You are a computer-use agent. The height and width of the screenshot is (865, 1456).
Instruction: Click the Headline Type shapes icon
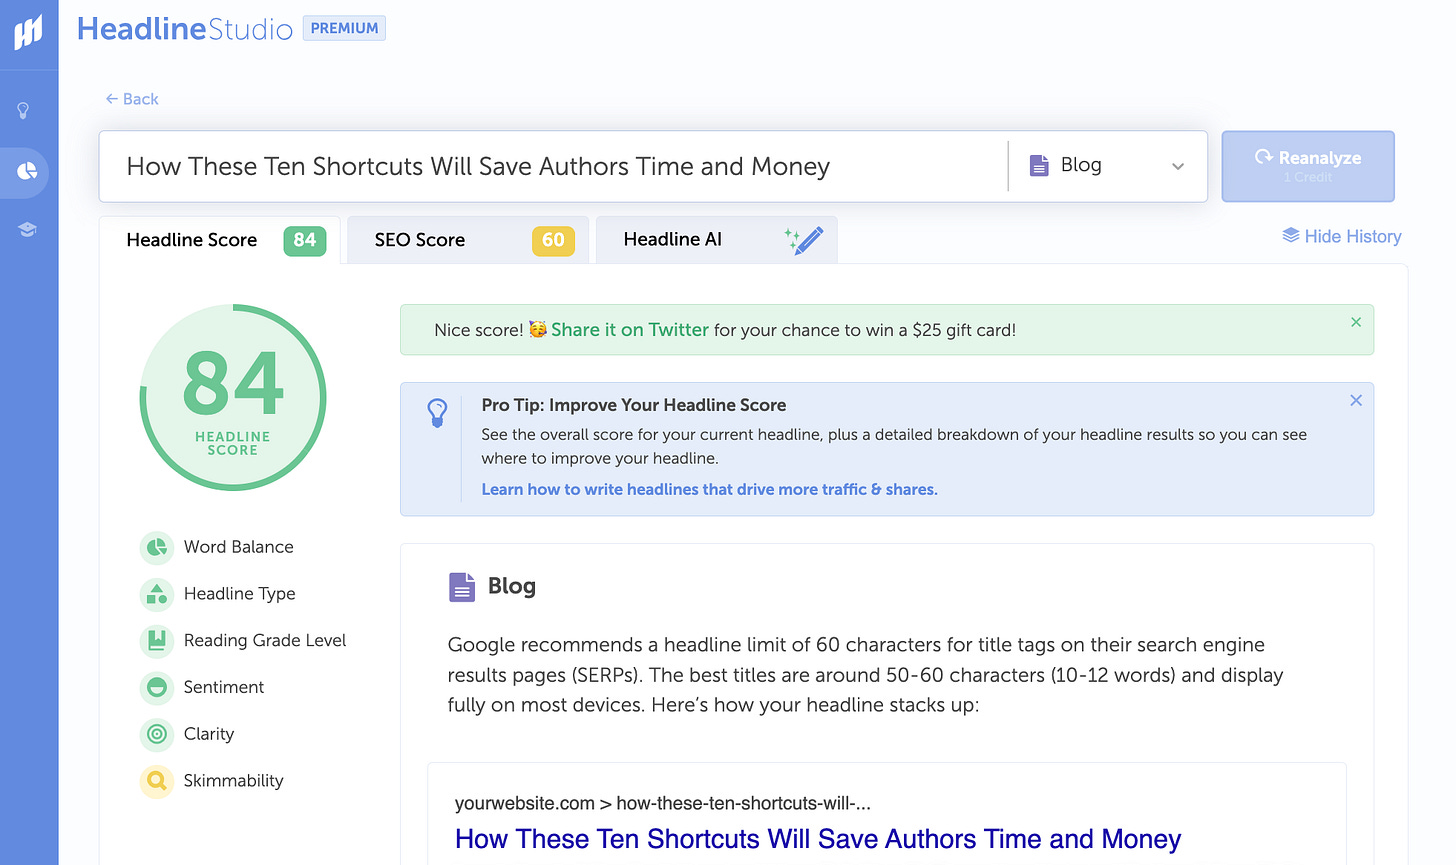click(x=157, y=594)
